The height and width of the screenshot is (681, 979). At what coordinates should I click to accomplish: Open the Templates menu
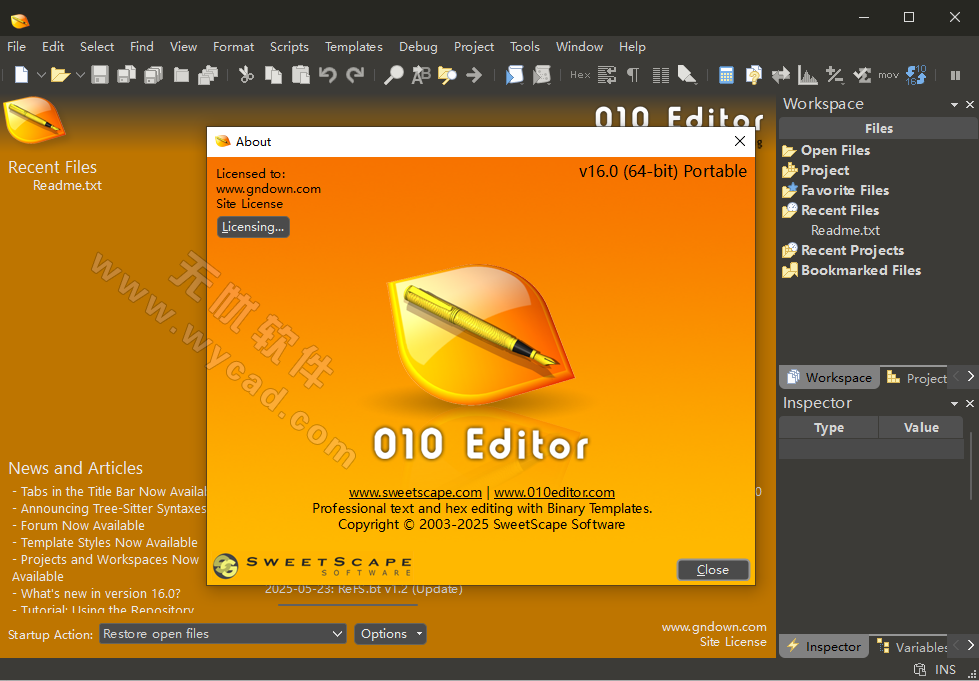[354, 46]
